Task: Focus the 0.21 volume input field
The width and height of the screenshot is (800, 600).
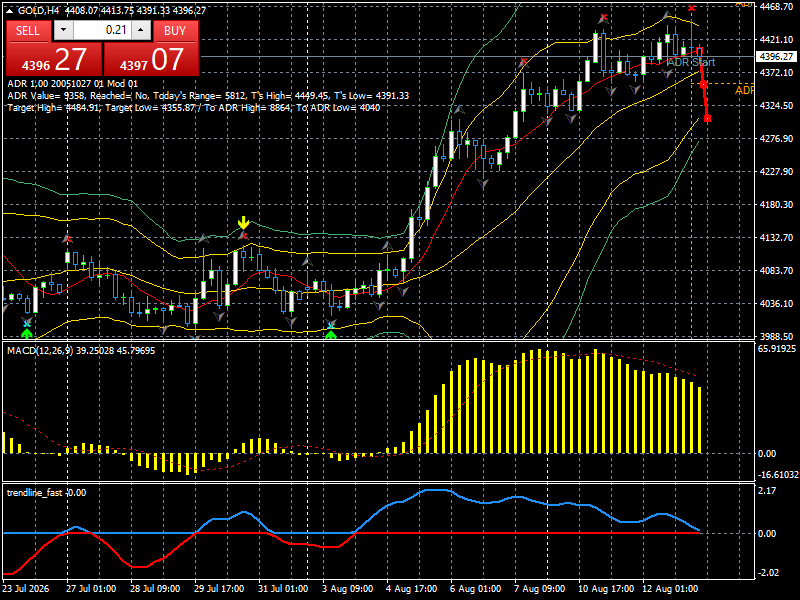Action: pos(102,30)
